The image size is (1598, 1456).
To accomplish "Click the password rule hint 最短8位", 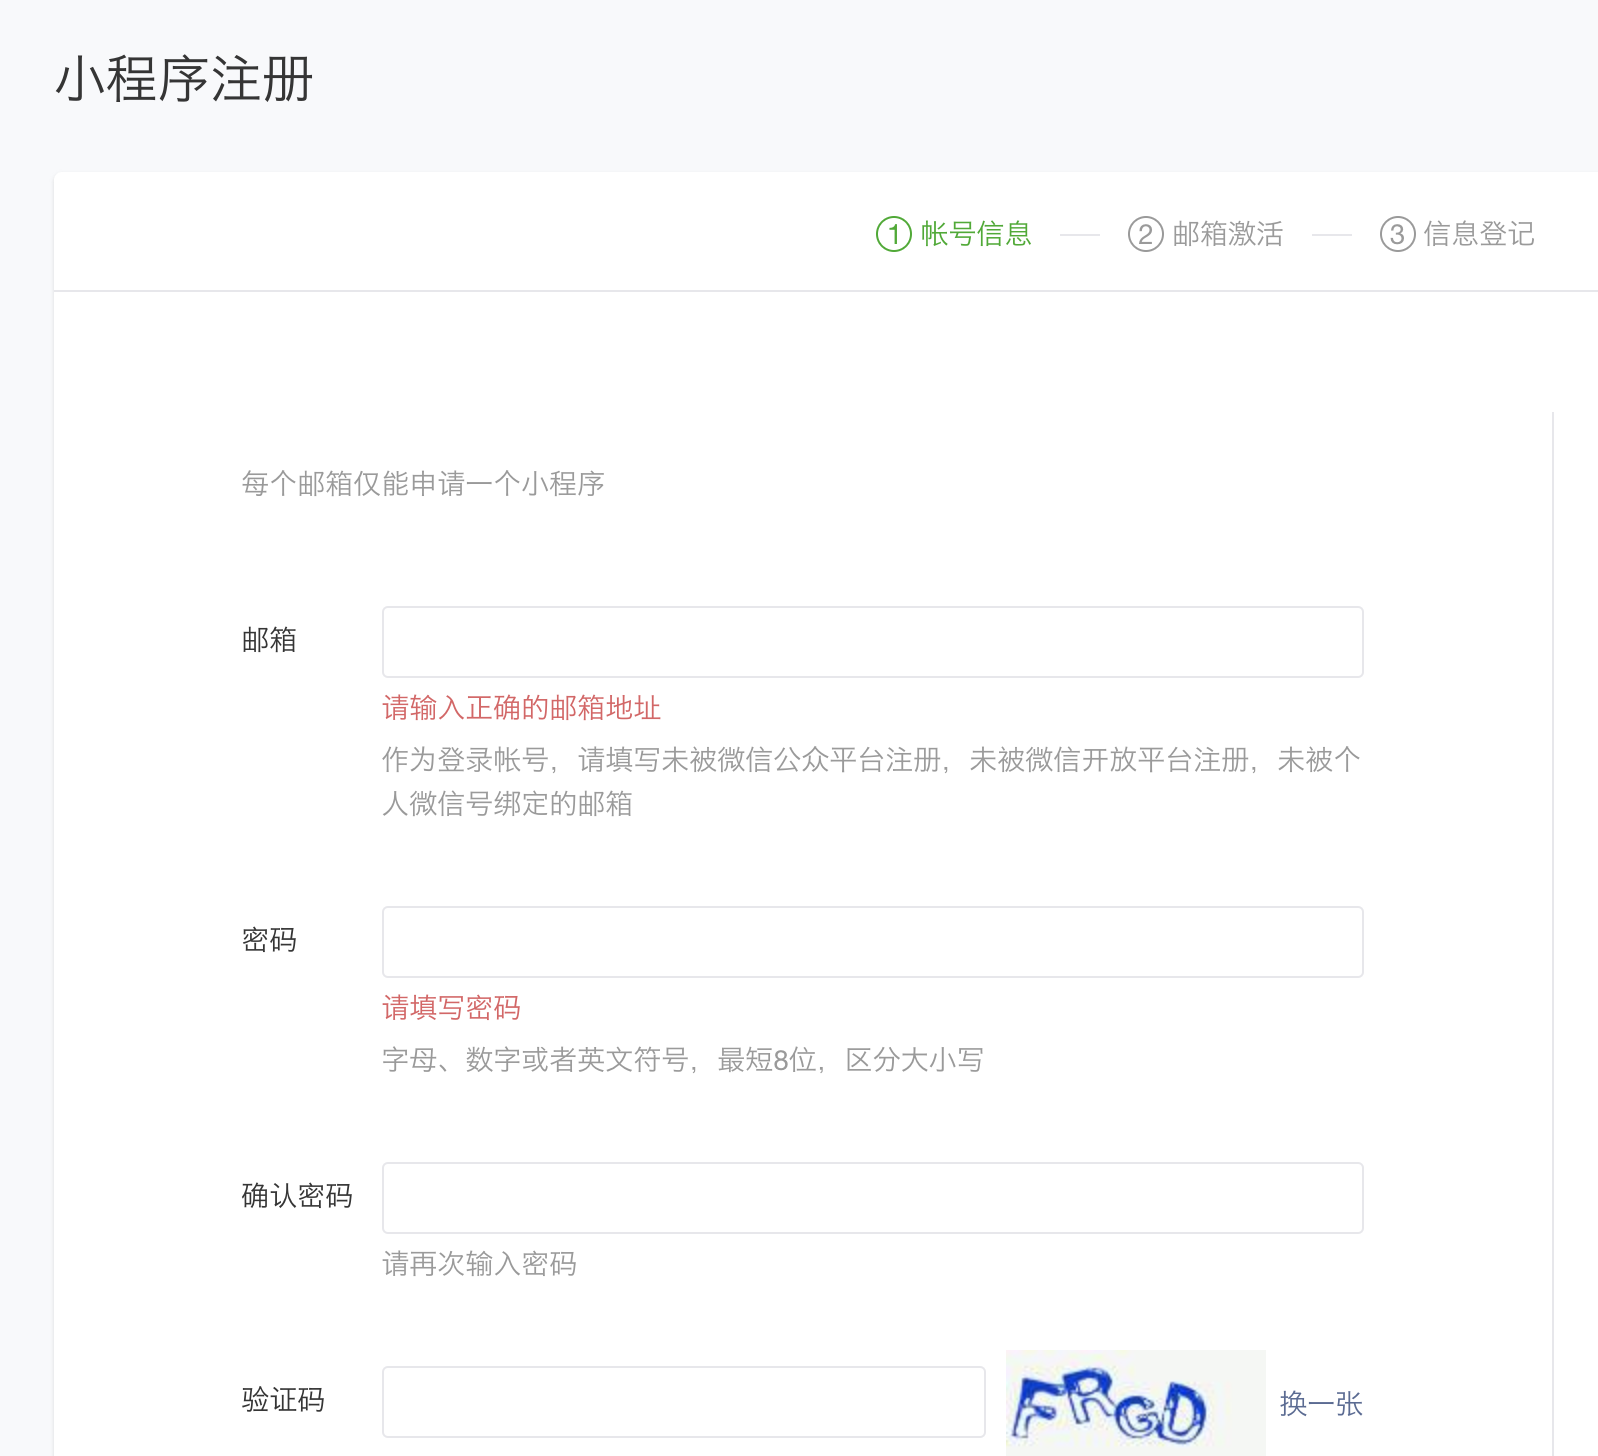I will point(767,1060).
